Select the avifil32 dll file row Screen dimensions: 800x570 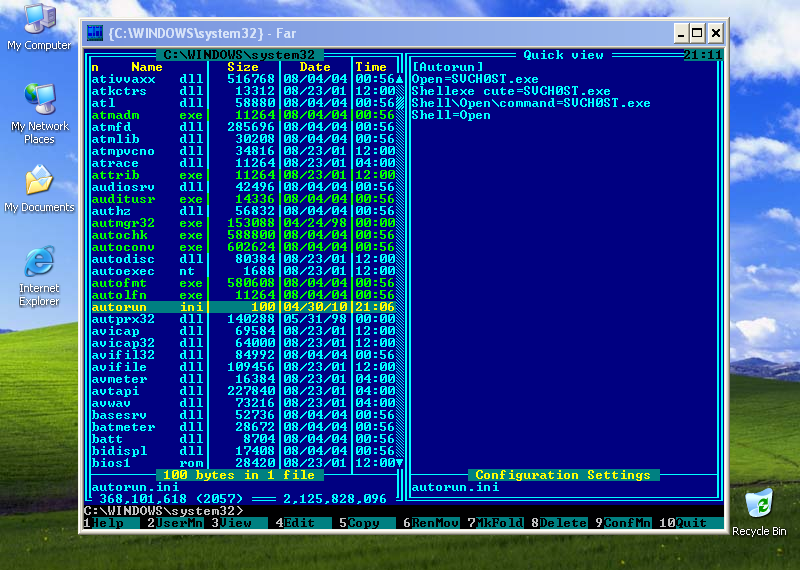pos(243,355)
